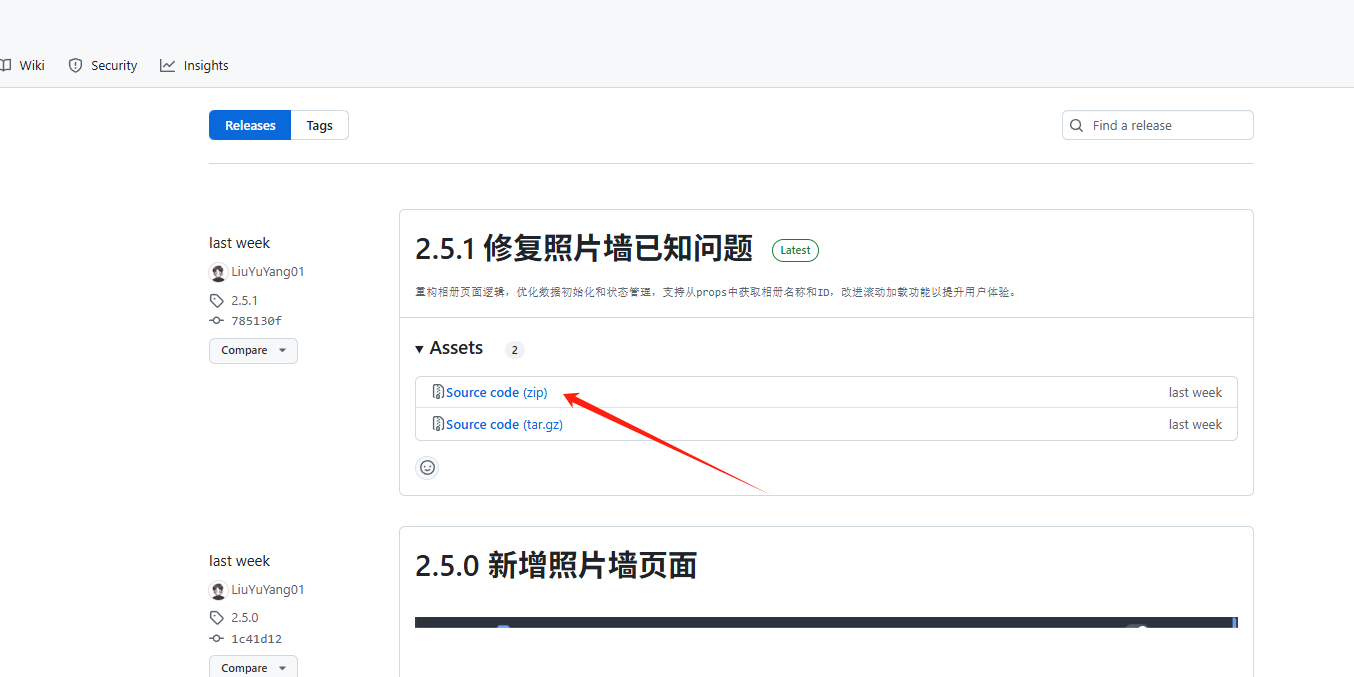The width and height of the screenshot is (1354, 677).
Task: Open commit 785130f
Action: pyautogui.click(x=256, y=321)
